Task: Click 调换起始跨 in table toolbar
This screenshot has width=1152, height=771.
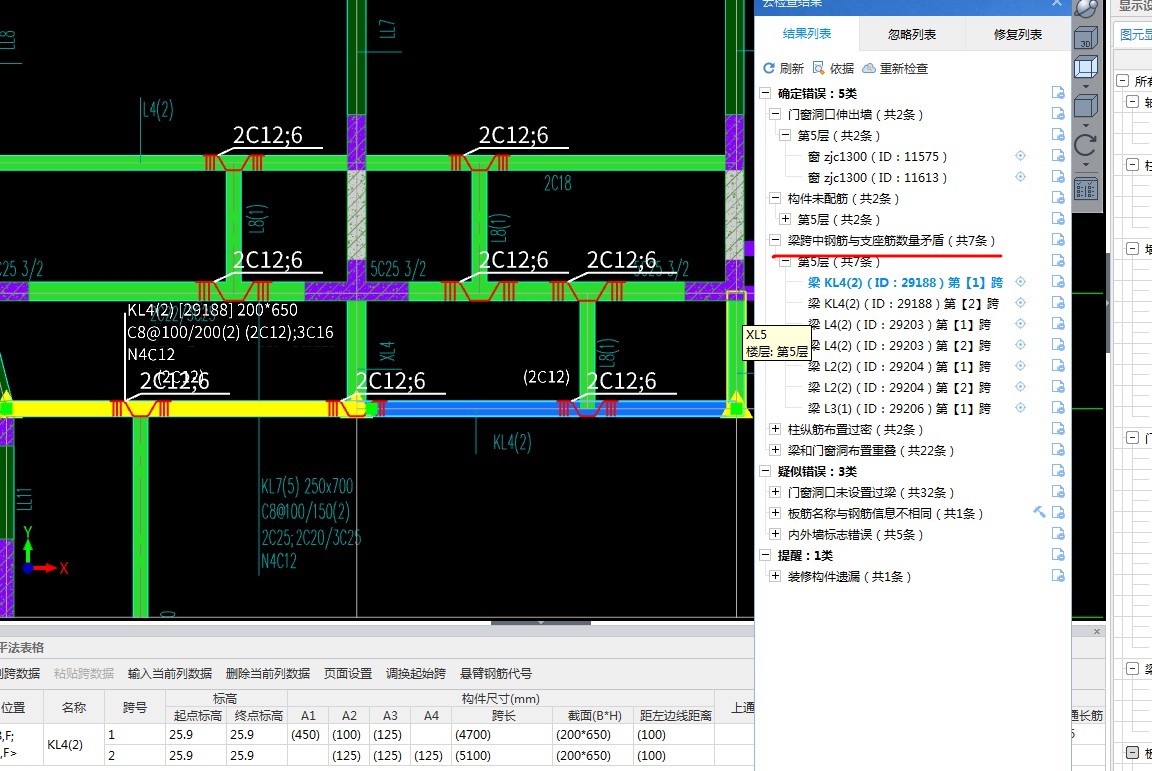Action: tap(416, 673)
